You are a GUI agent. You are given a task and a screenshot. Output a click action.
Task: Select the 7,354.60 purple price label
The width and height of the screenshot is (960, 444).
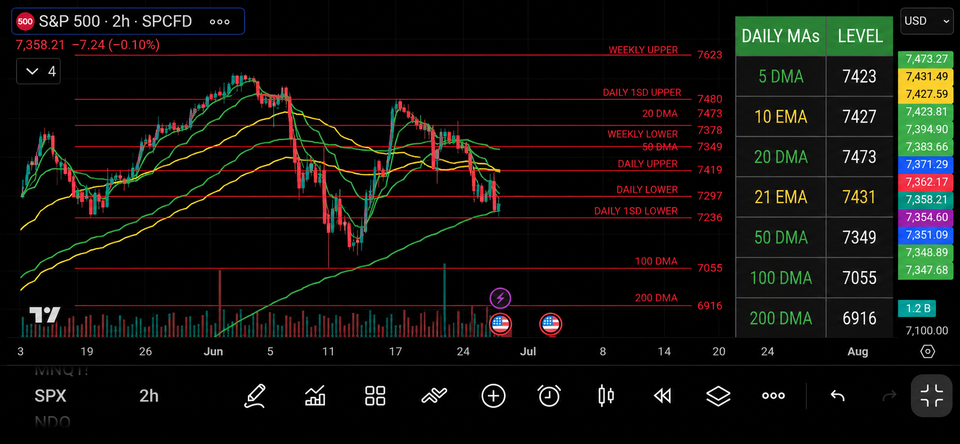click(926, 217)
